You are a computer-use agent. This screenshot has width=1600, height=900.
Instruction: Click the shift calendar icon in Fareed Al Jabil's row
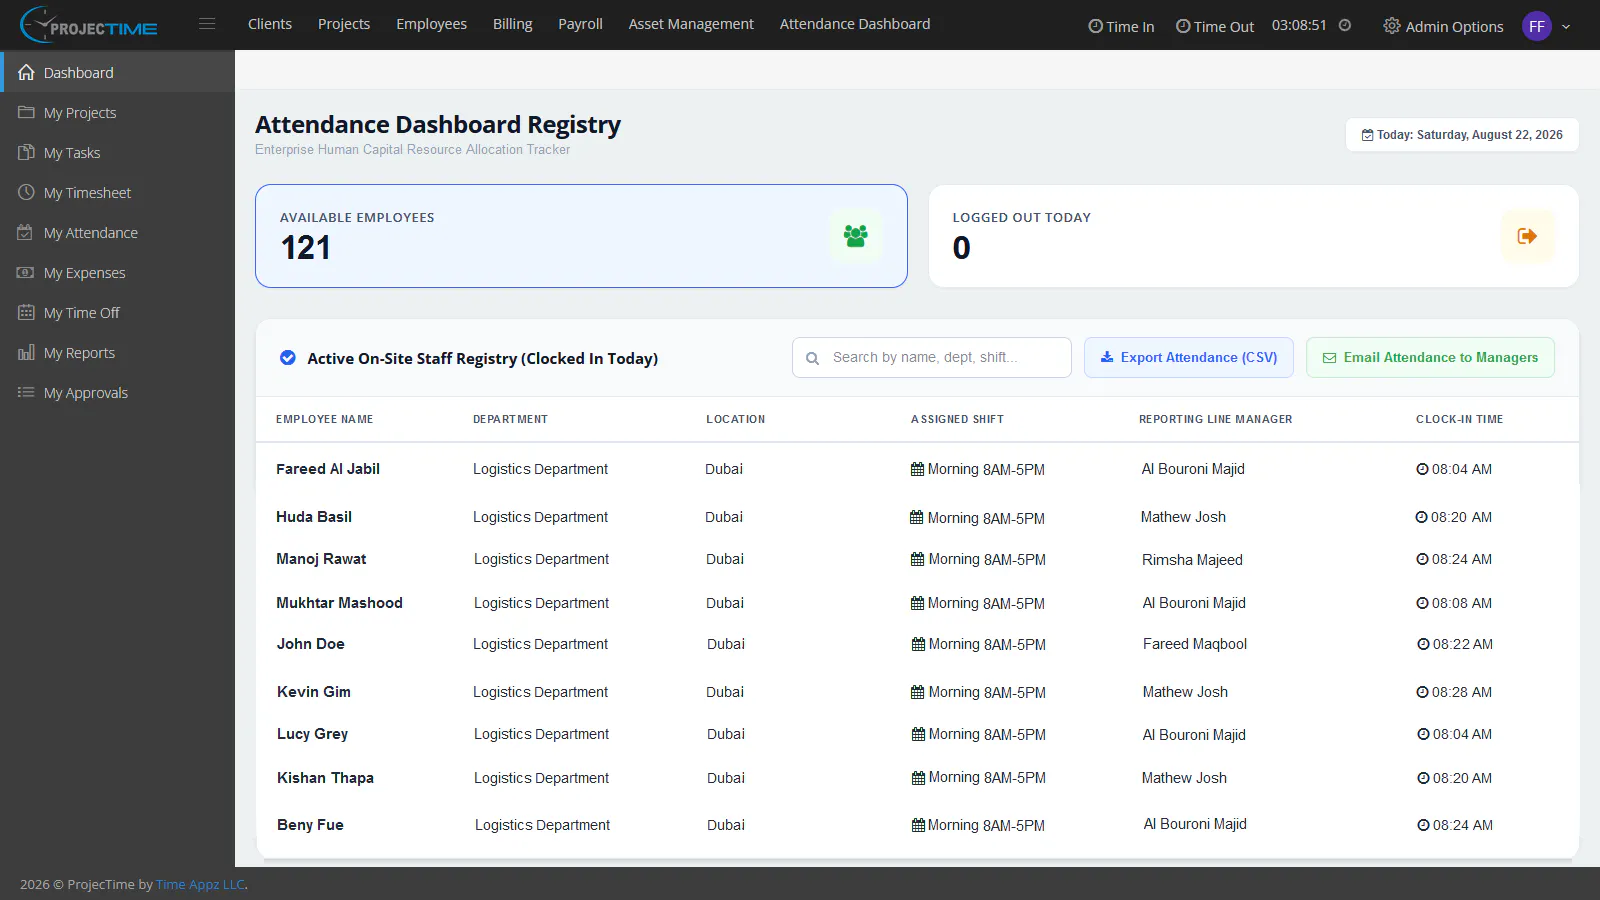tap(917, 469)
